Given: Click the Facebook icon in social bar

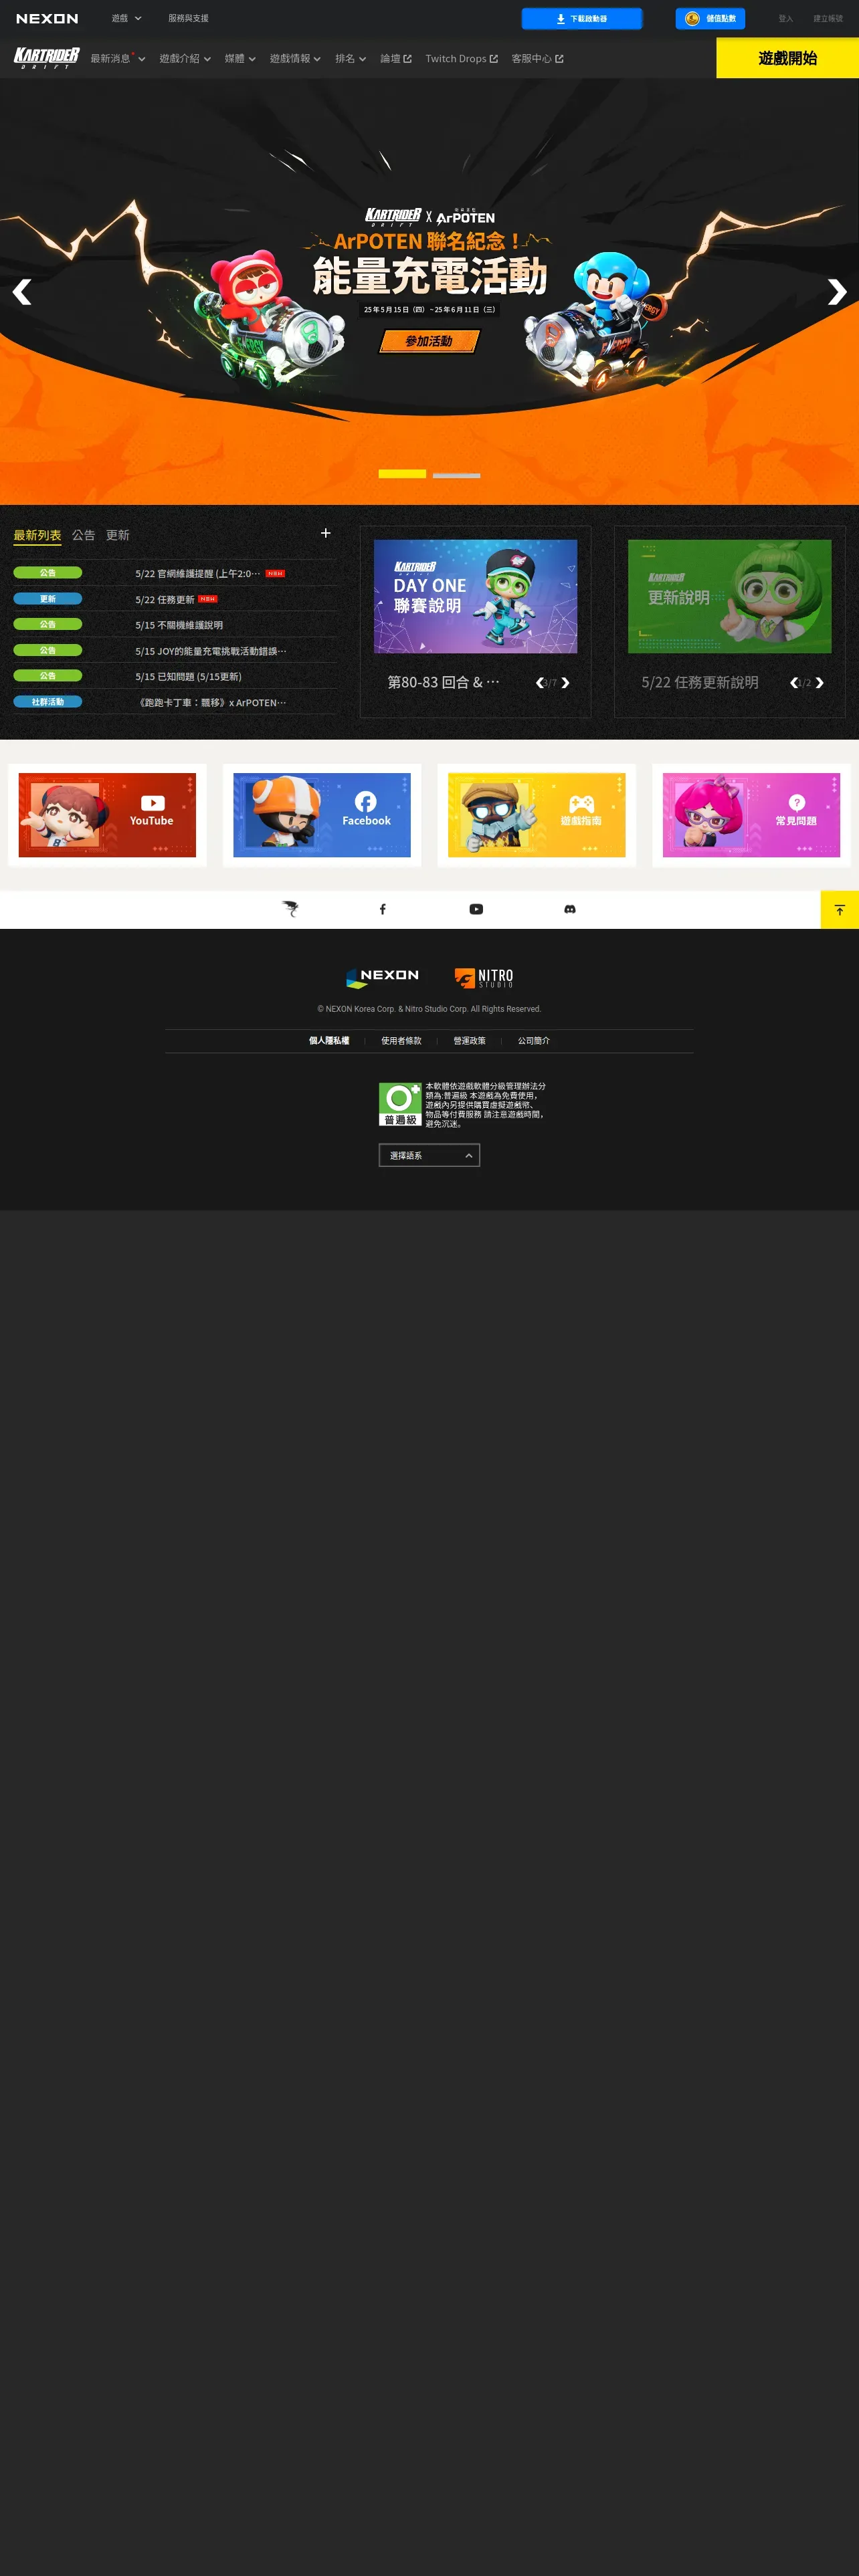Looking at the screenshot, I should click(382, 909).
